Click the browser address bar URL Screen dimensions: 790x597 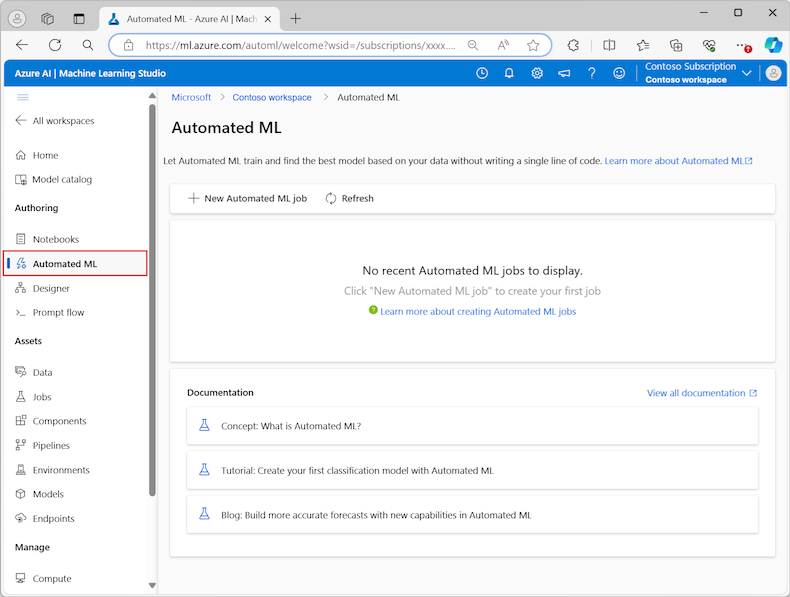tap(300, 45)
